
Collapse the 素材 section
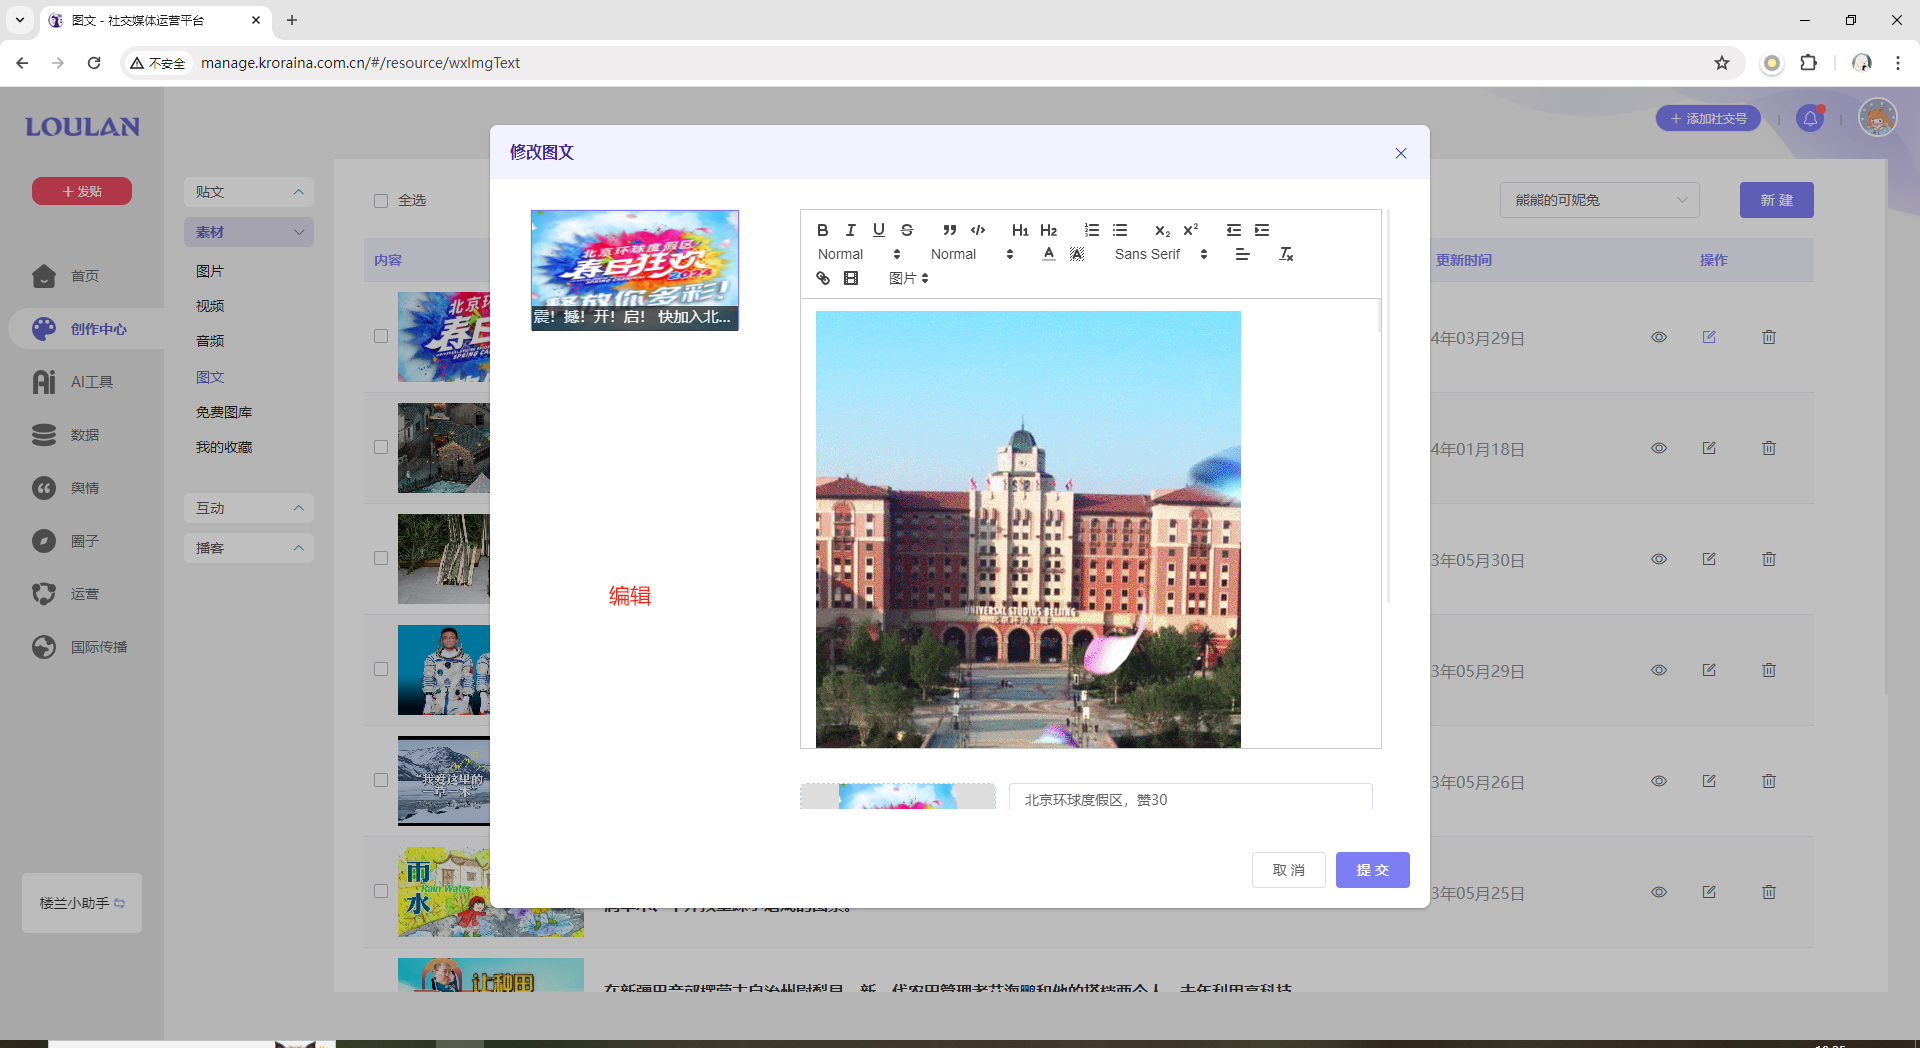(x=249, y=232)
